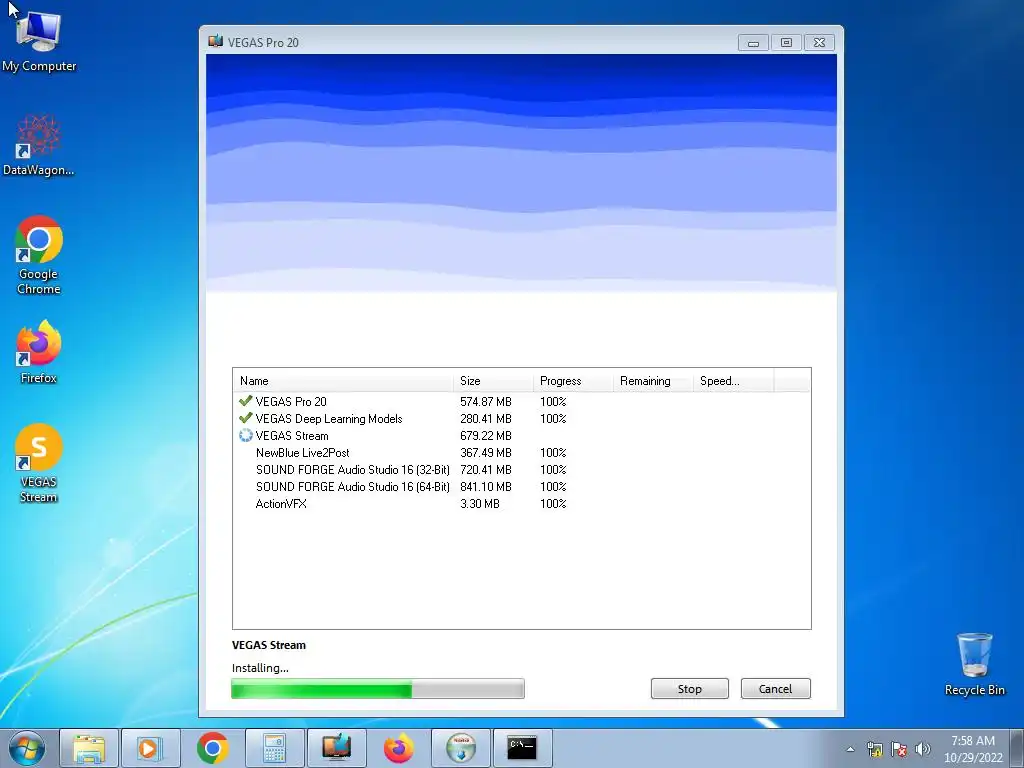Viewport: 1024px width, 768px height.
Task: Open the Recycle Bin on the desktop
Action: pyautogui.click(x=974, y=664)
